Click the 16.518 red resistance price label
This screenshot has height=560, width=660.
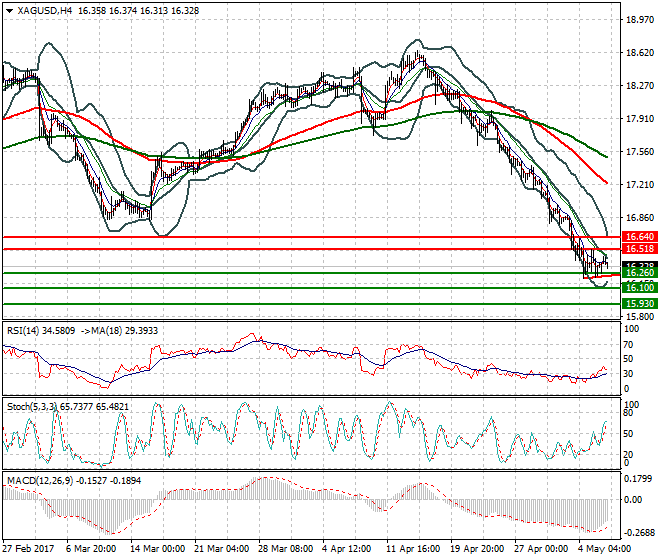pyautogui.click(x=640, y=249)
